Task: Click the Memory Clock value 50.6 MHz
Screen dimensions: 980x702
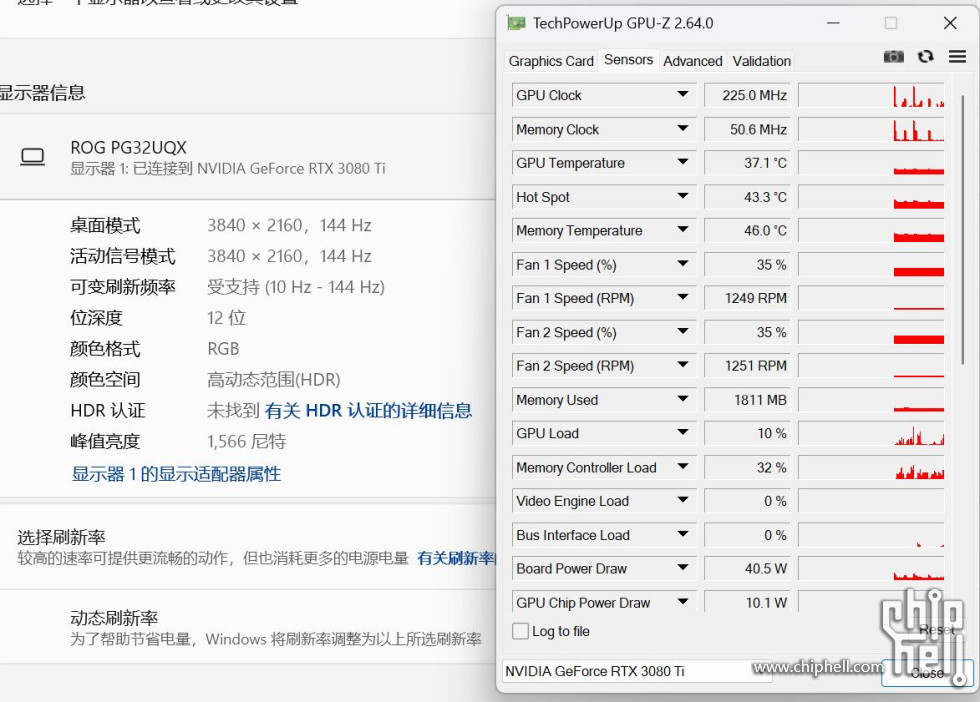Action: pyautogui.click(x=748, y=129)
